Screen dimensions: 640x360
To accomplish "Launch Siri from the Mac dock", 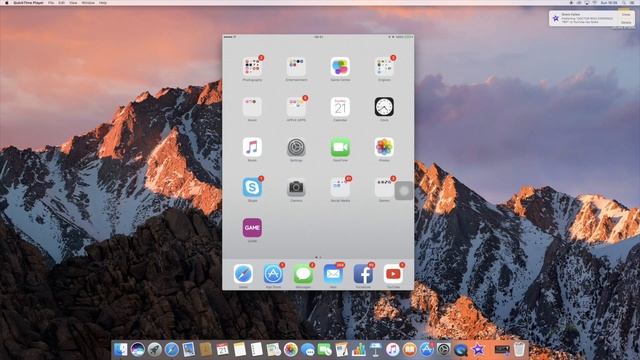I will point(138,349).
